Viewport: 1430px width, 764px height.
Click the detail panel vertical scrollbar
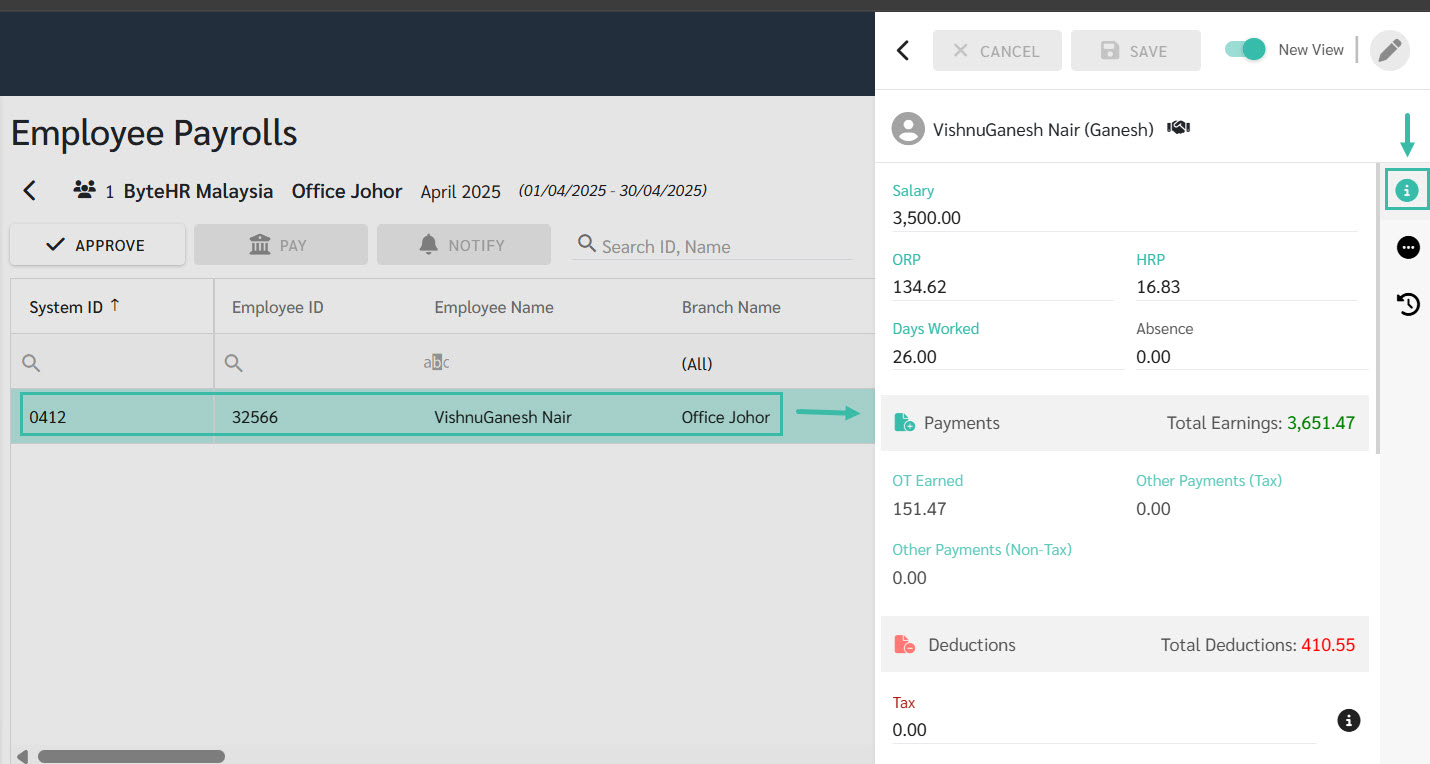(x=1378, y=308)
